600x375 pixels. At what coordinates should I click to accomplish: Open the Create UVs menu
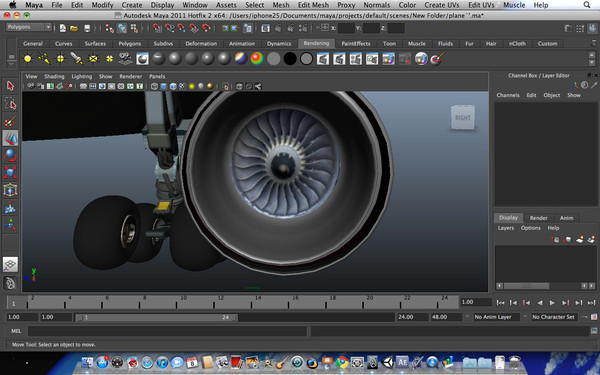[442, 5]
